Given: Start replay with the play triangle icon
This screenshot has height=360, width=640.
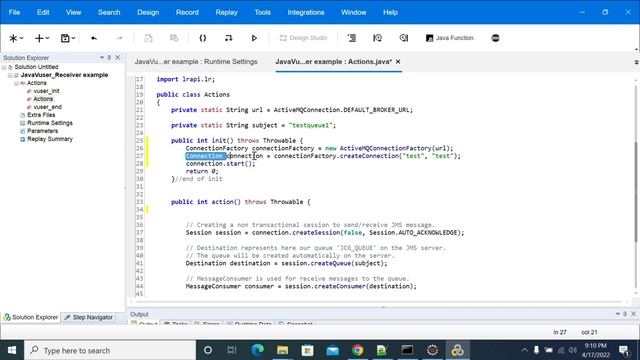Looking at the screenshot, I should coord(254,38).
